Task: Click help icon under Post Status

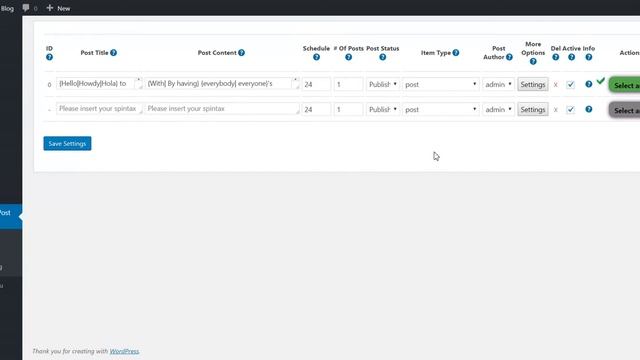Action: [382, 57]
